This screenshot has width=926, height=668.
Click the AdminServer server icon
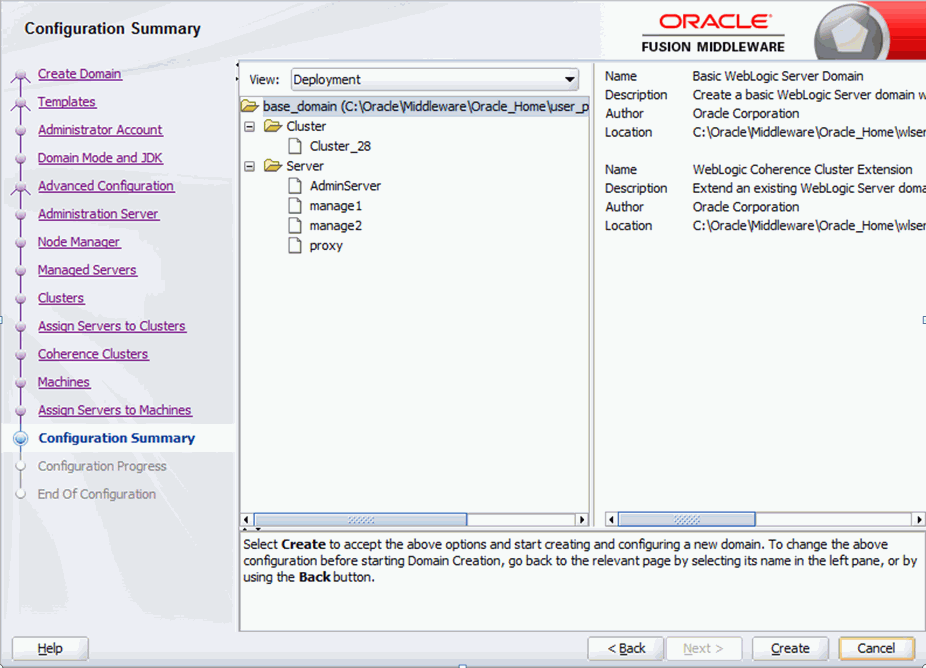point(294,186)
